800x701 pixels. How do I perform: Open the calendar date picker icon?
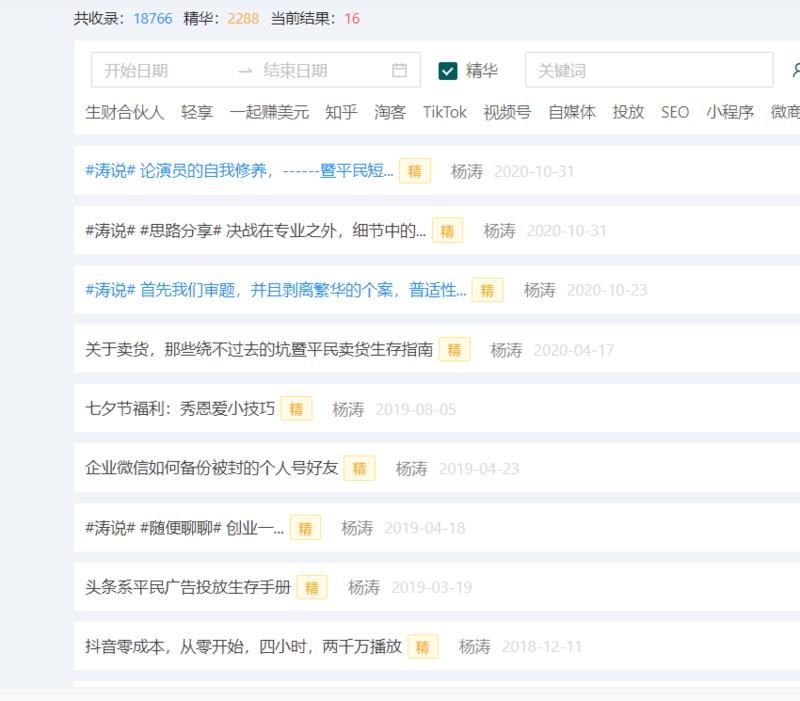click(x=398, y=70)
